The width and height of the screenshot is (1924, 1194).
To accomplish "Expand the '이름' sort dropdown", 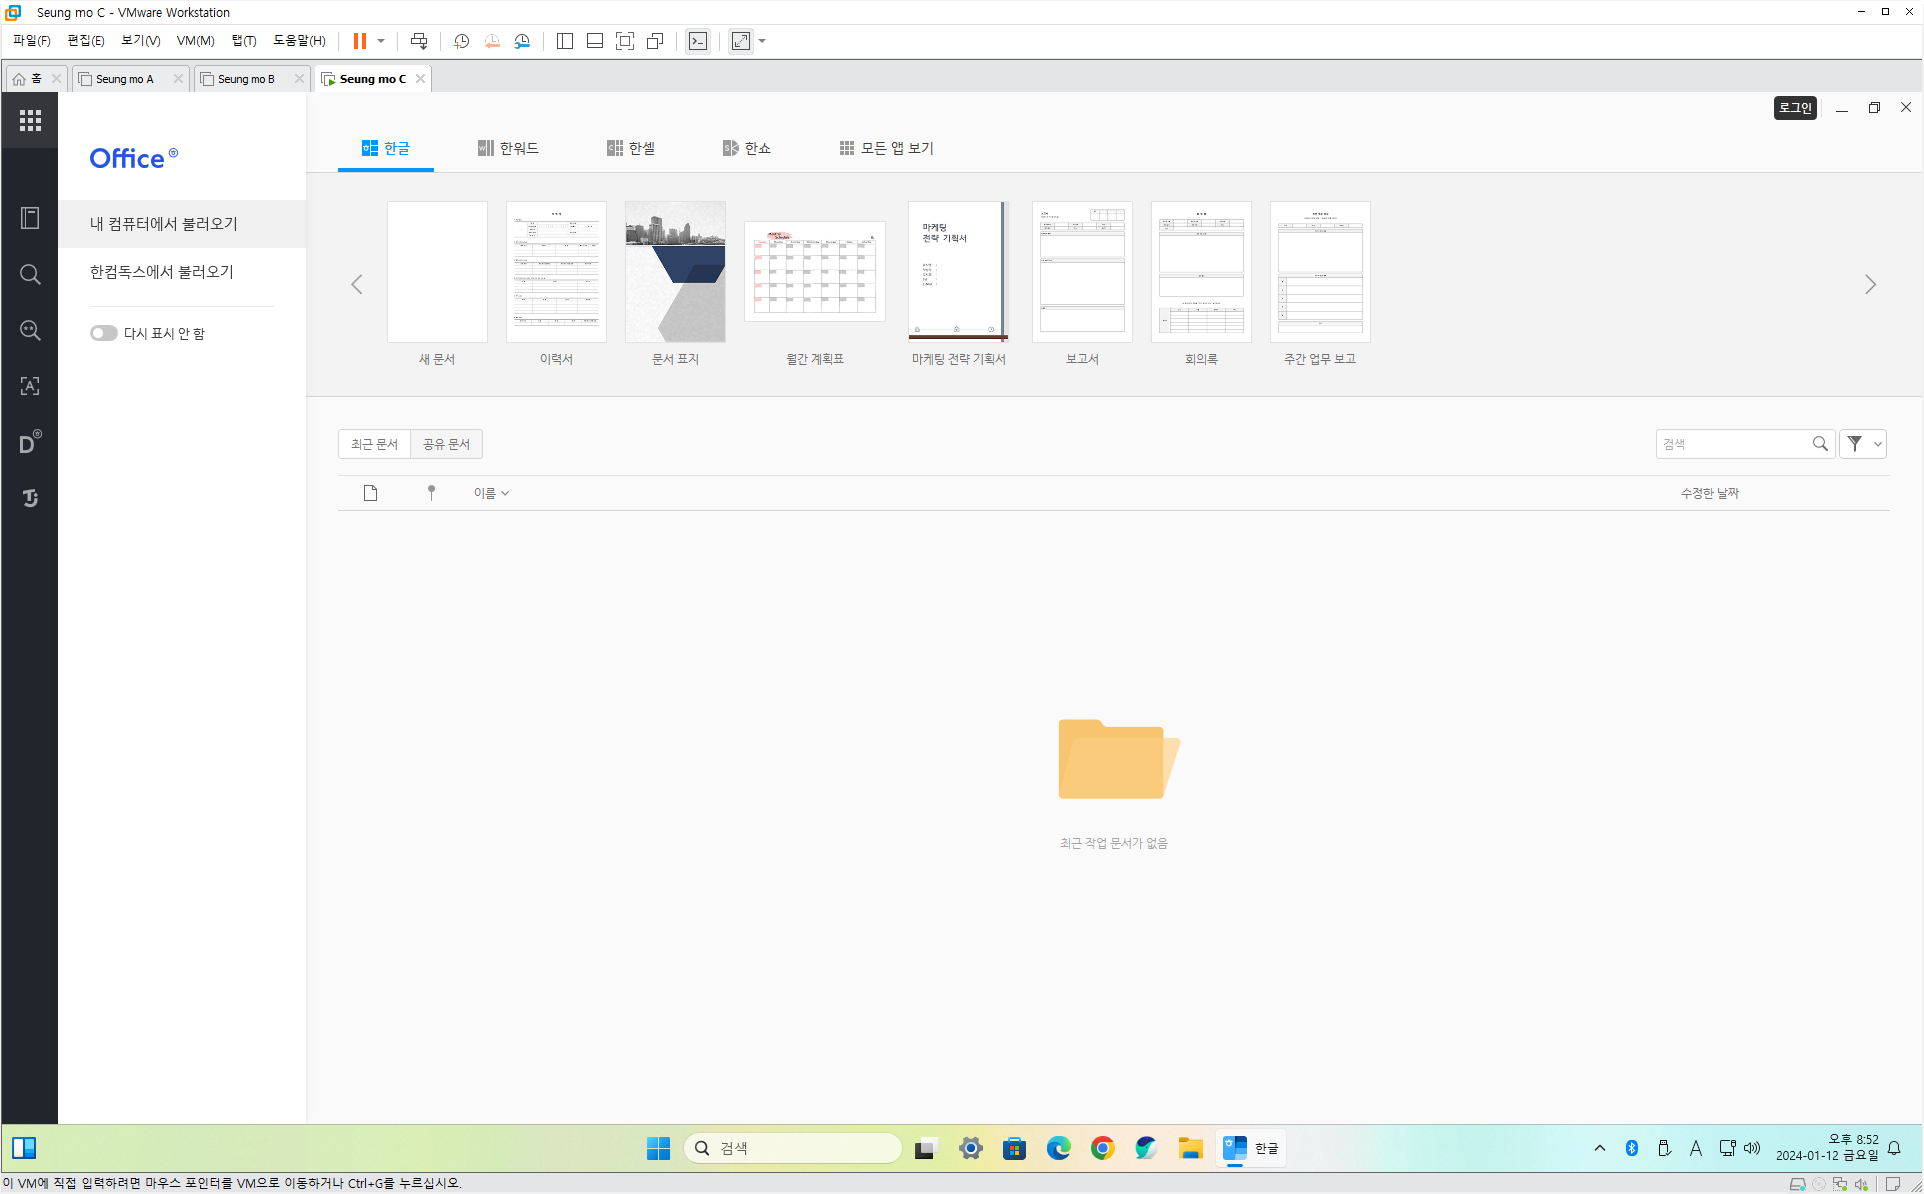I will point(491,493).
